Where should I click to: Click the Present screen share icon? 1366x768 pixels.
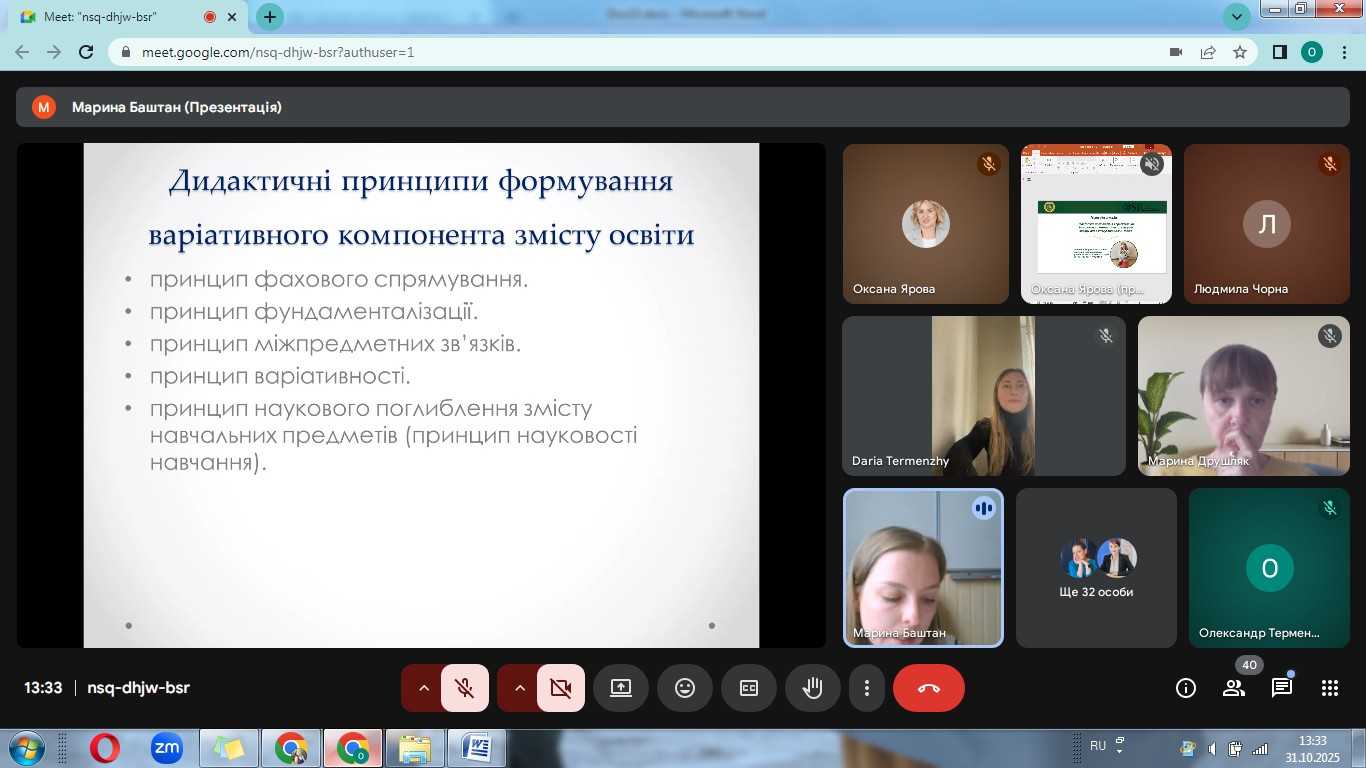point(621,688)
